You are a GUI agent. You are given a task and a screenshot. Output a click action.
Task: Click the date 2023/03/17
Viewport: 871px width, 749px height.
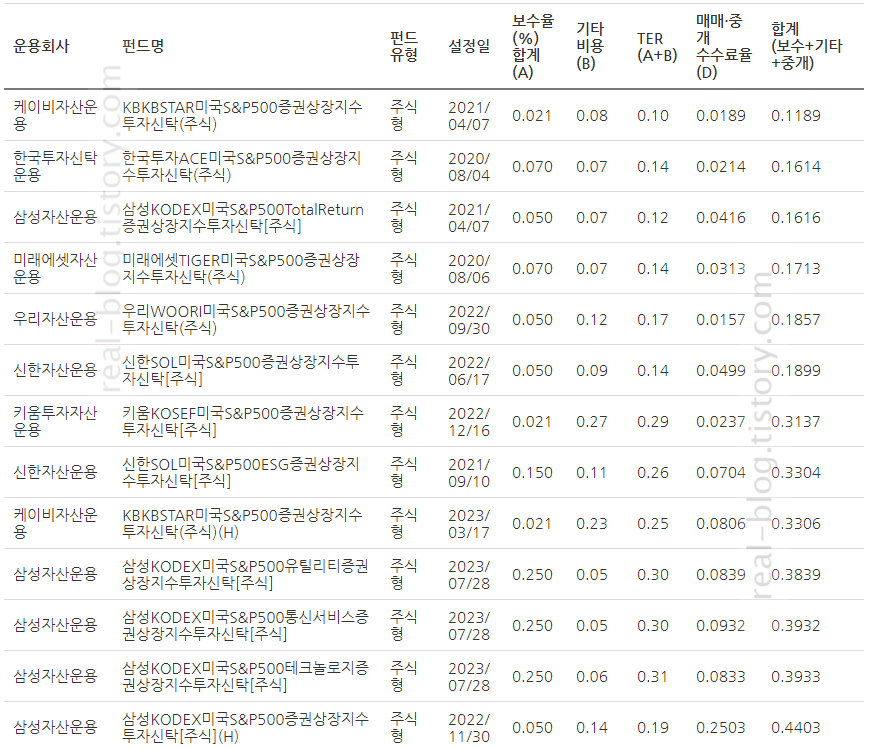click(469, 524)
